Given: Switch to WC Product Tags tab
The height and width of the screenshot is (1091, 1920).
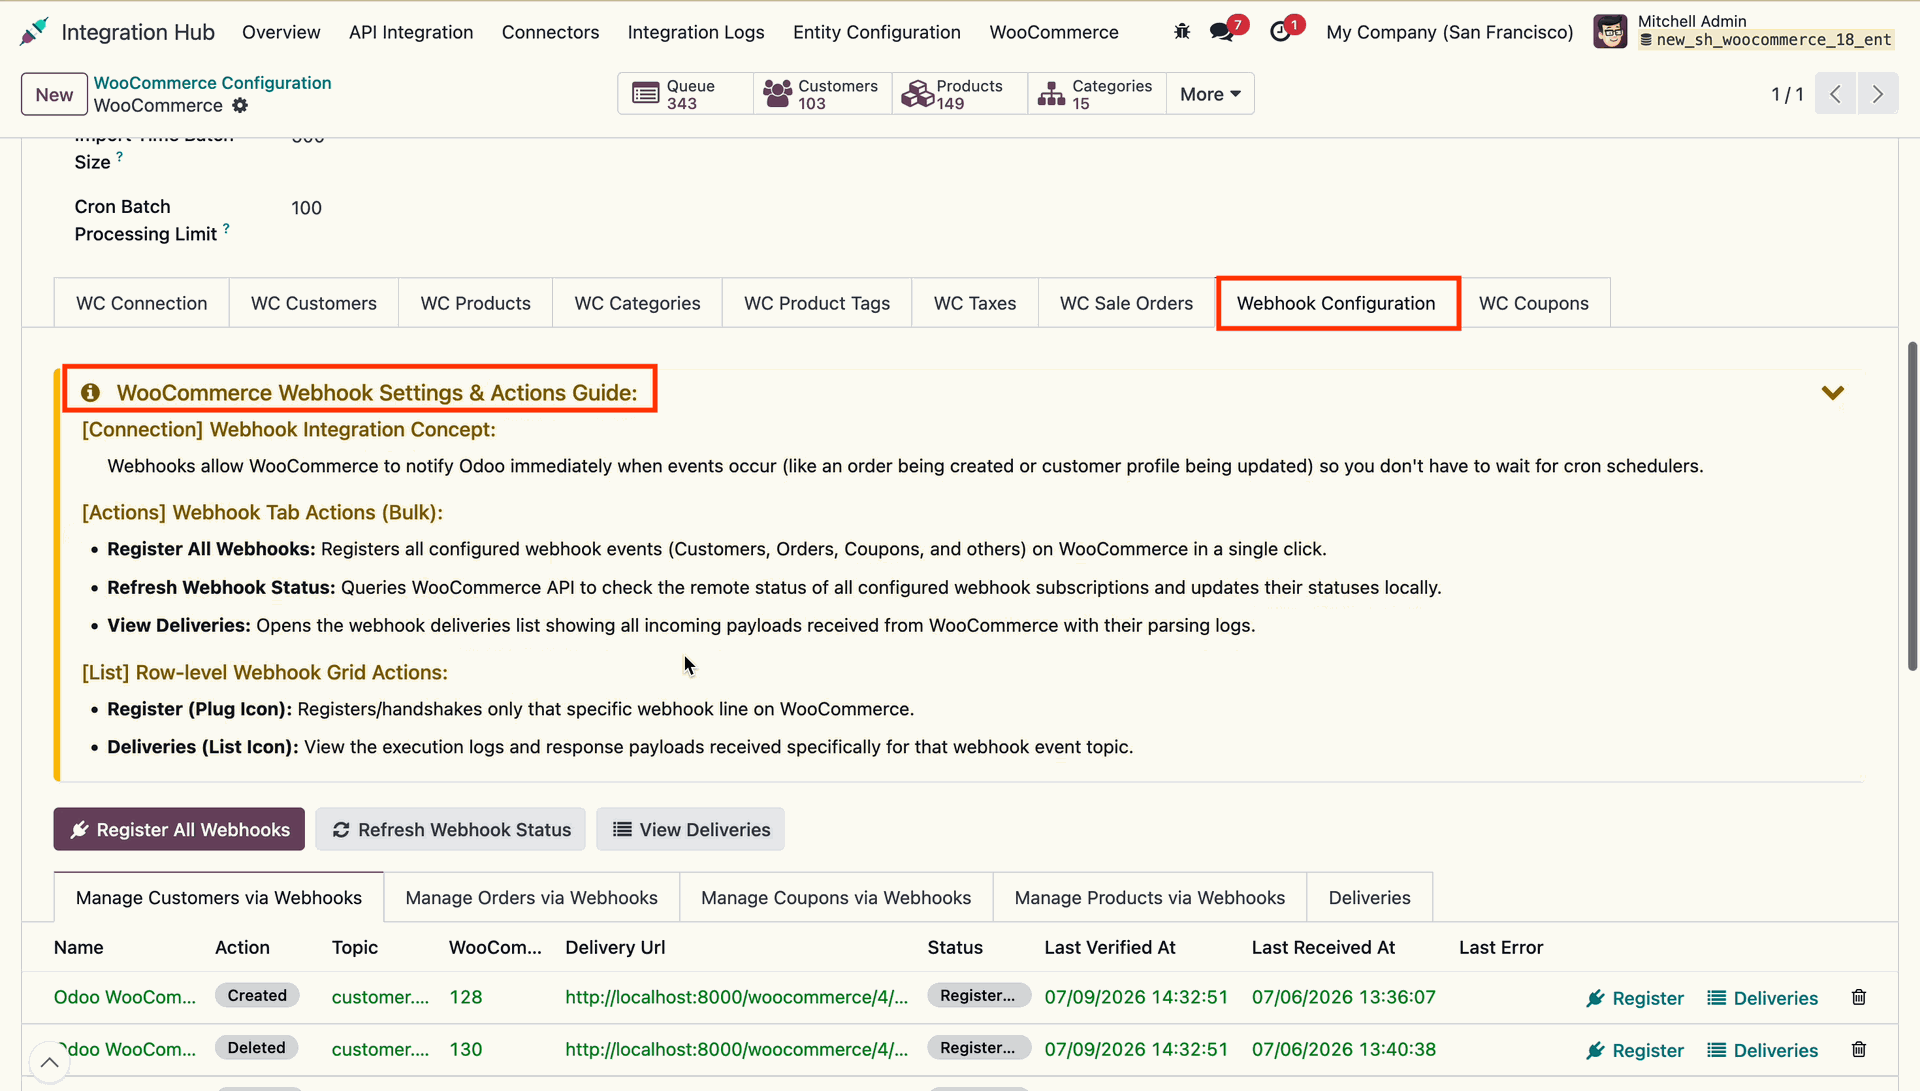Looking at the screenshot, I should click(816, 303).
